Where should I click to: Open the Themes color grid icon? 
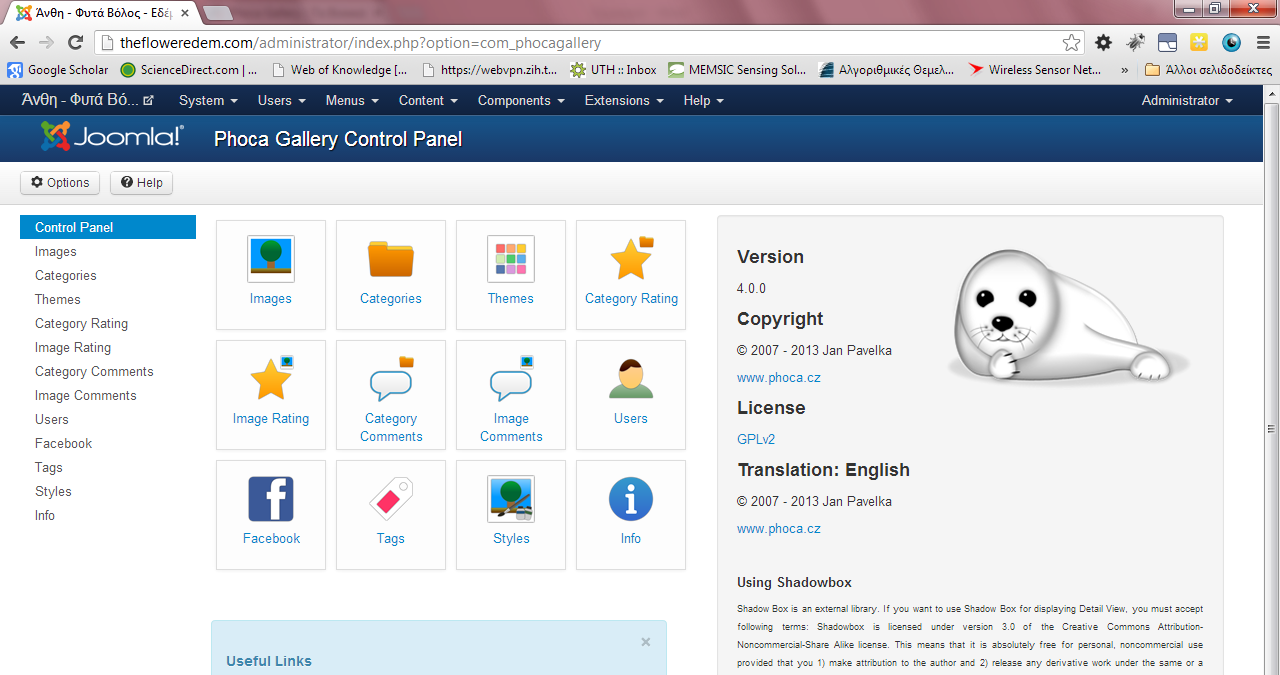(511, 259)
